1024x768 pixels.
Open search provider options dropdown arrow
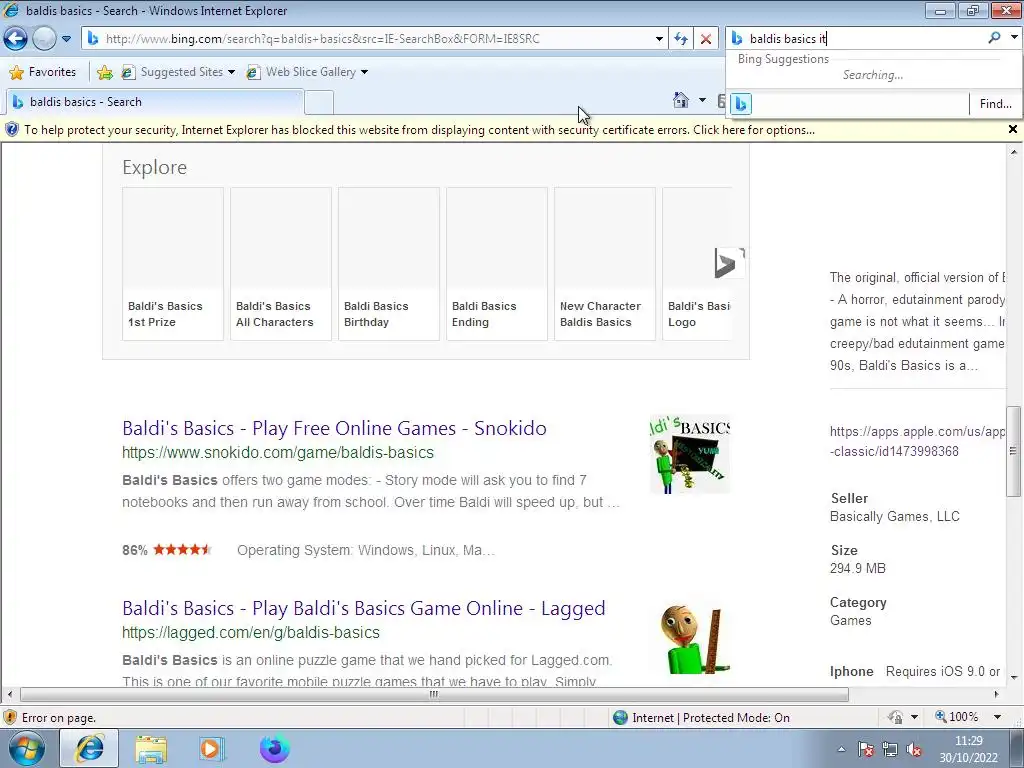pyautogui.click(x=1014, y=38)
